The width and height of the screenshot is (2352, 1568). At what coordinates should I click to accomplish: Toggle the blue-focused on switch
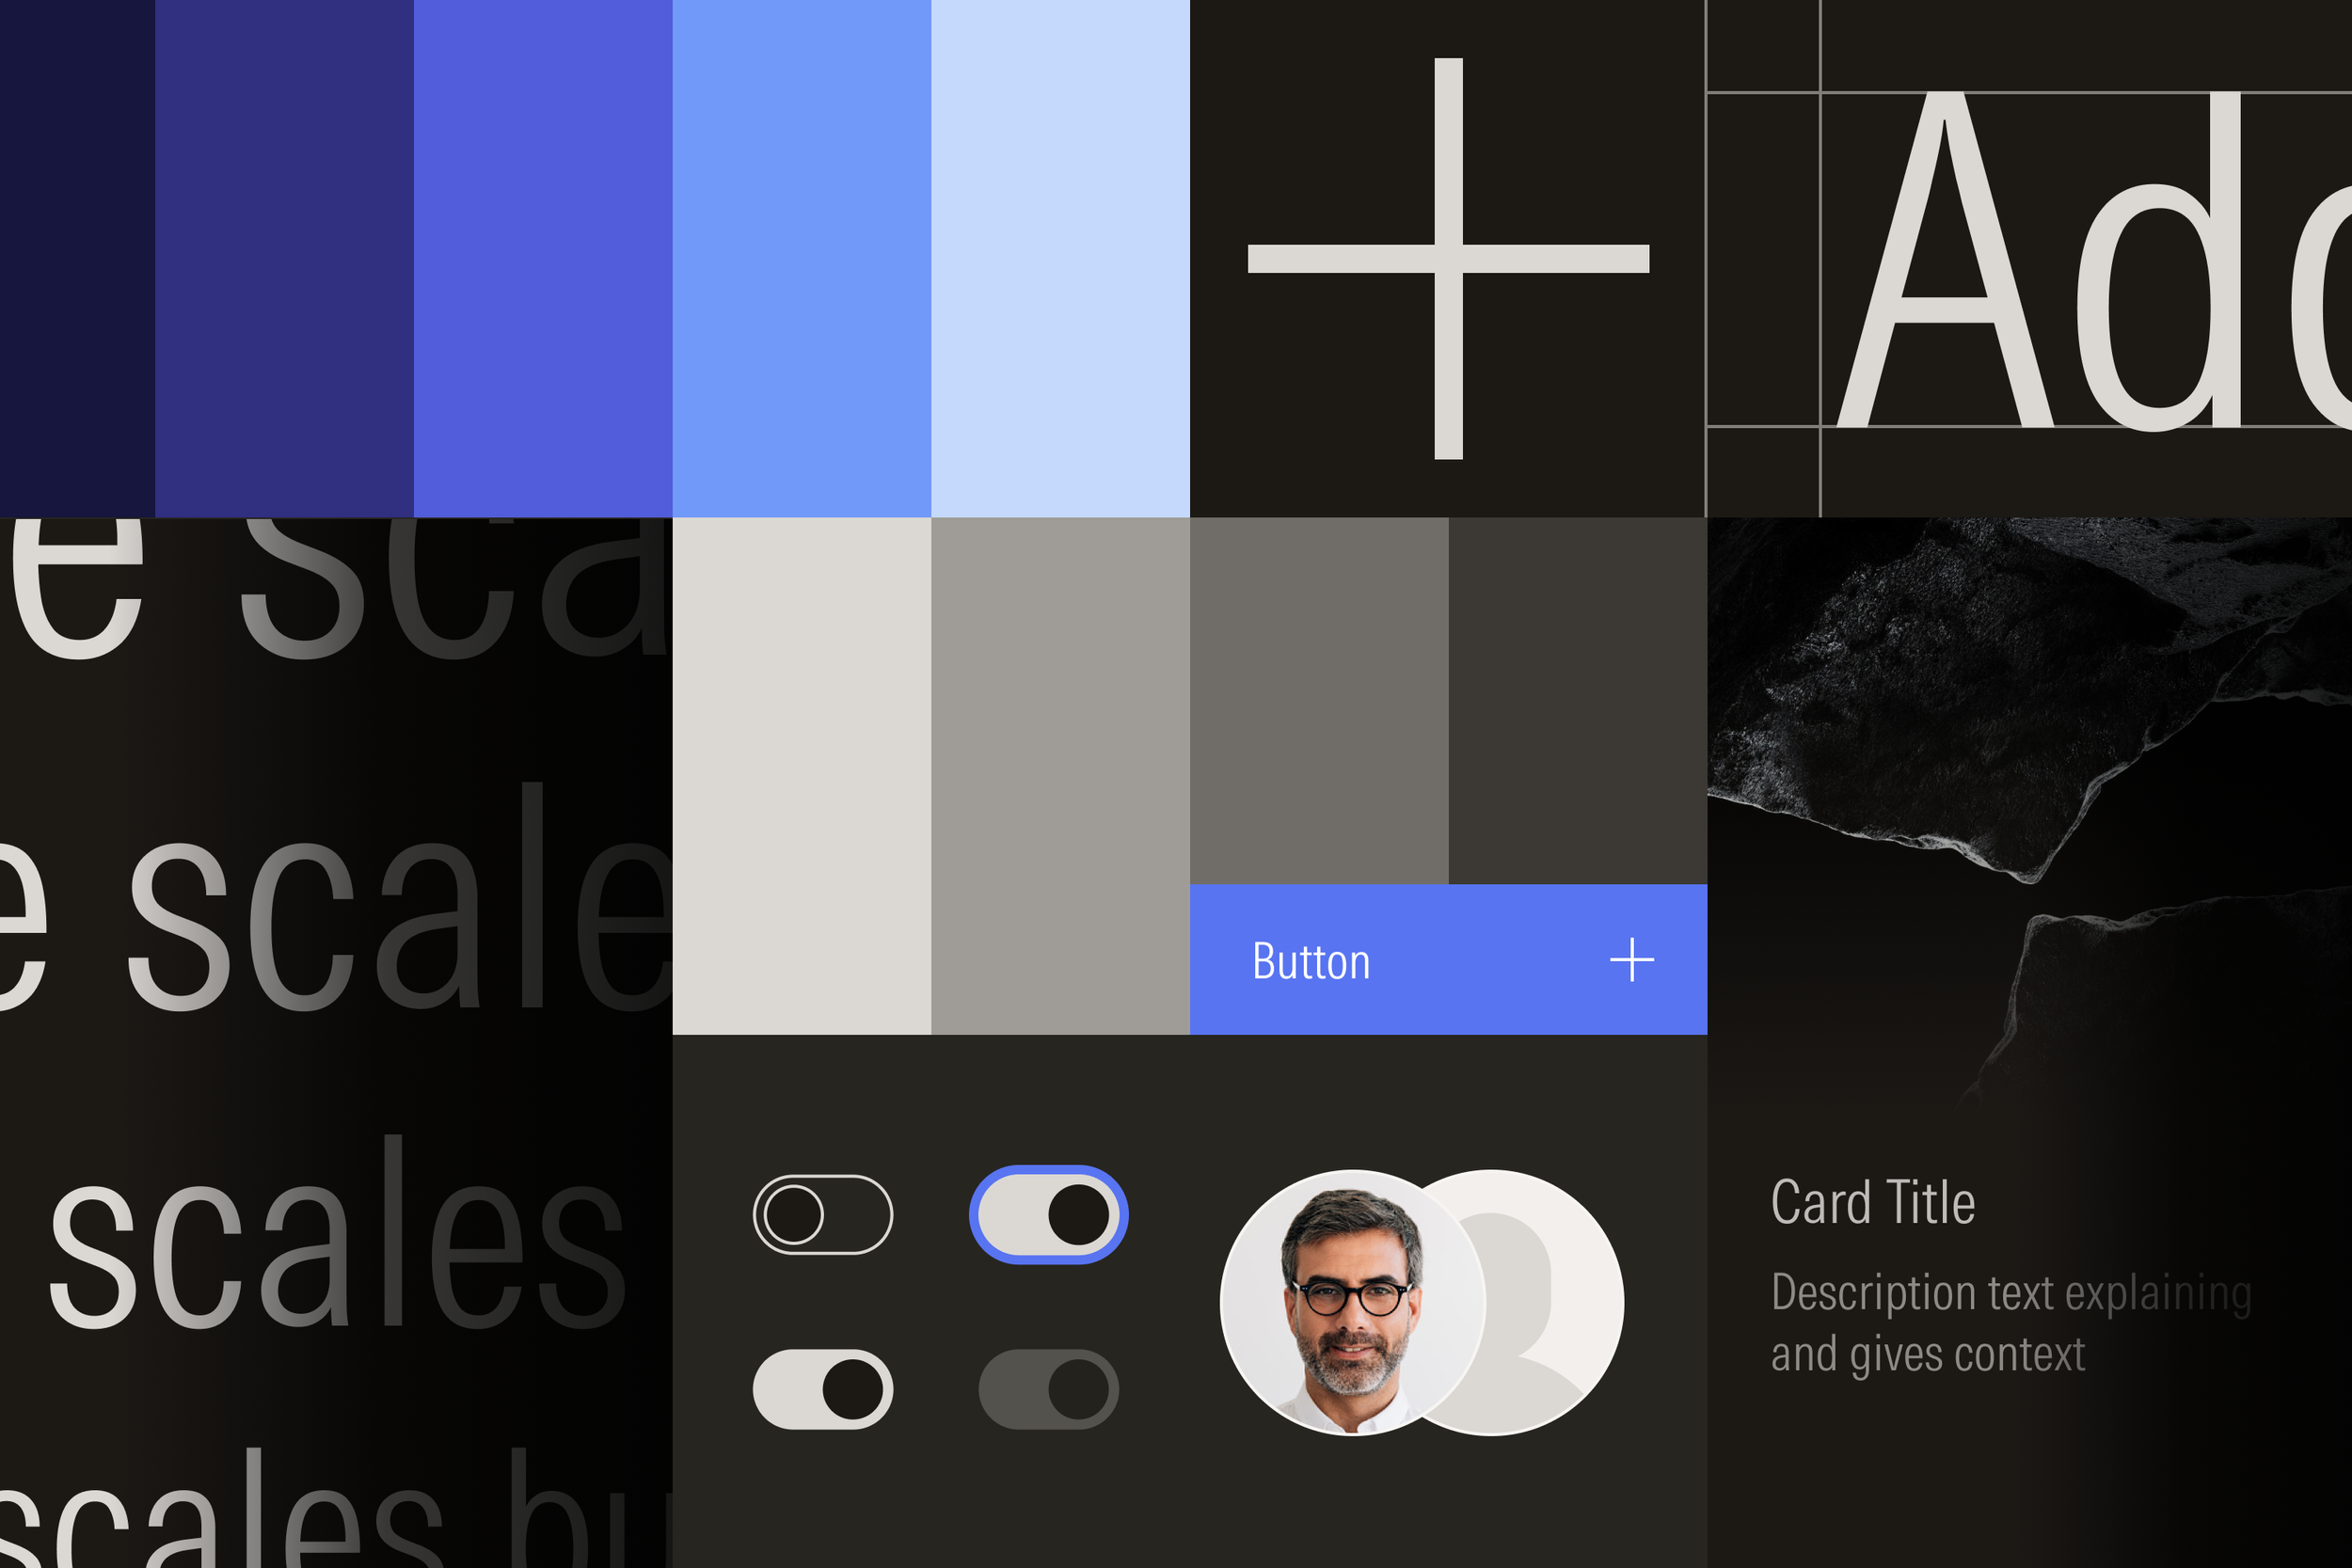pyautogui.click(x=1048, y=1214)
